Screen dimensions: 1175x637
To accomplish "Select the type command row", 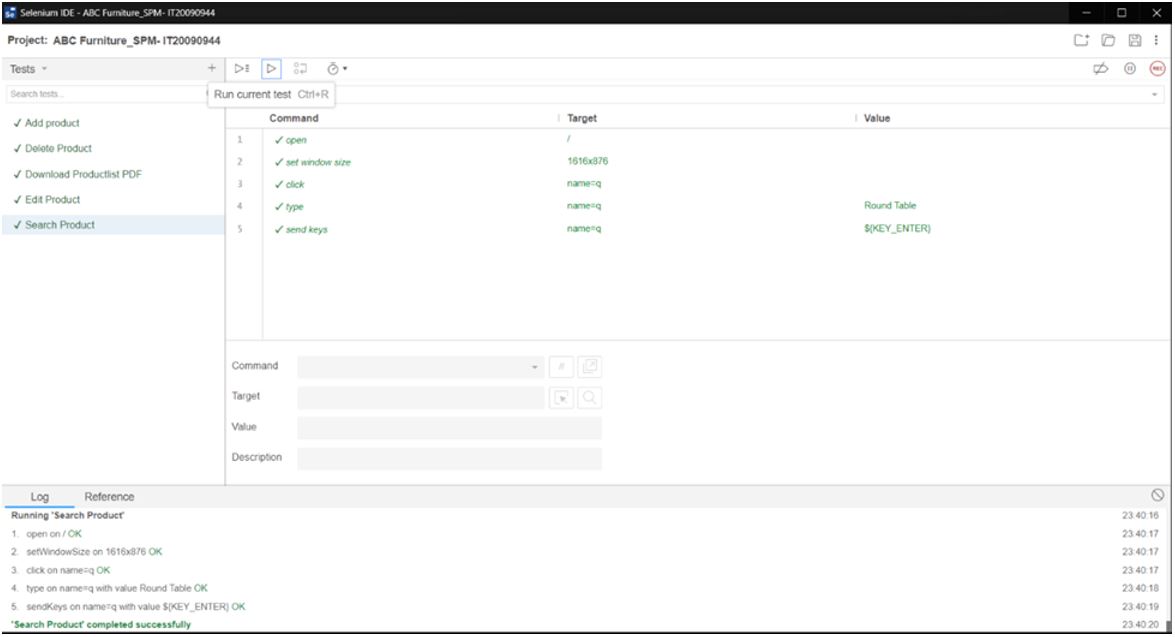I will tap(697, 206).
